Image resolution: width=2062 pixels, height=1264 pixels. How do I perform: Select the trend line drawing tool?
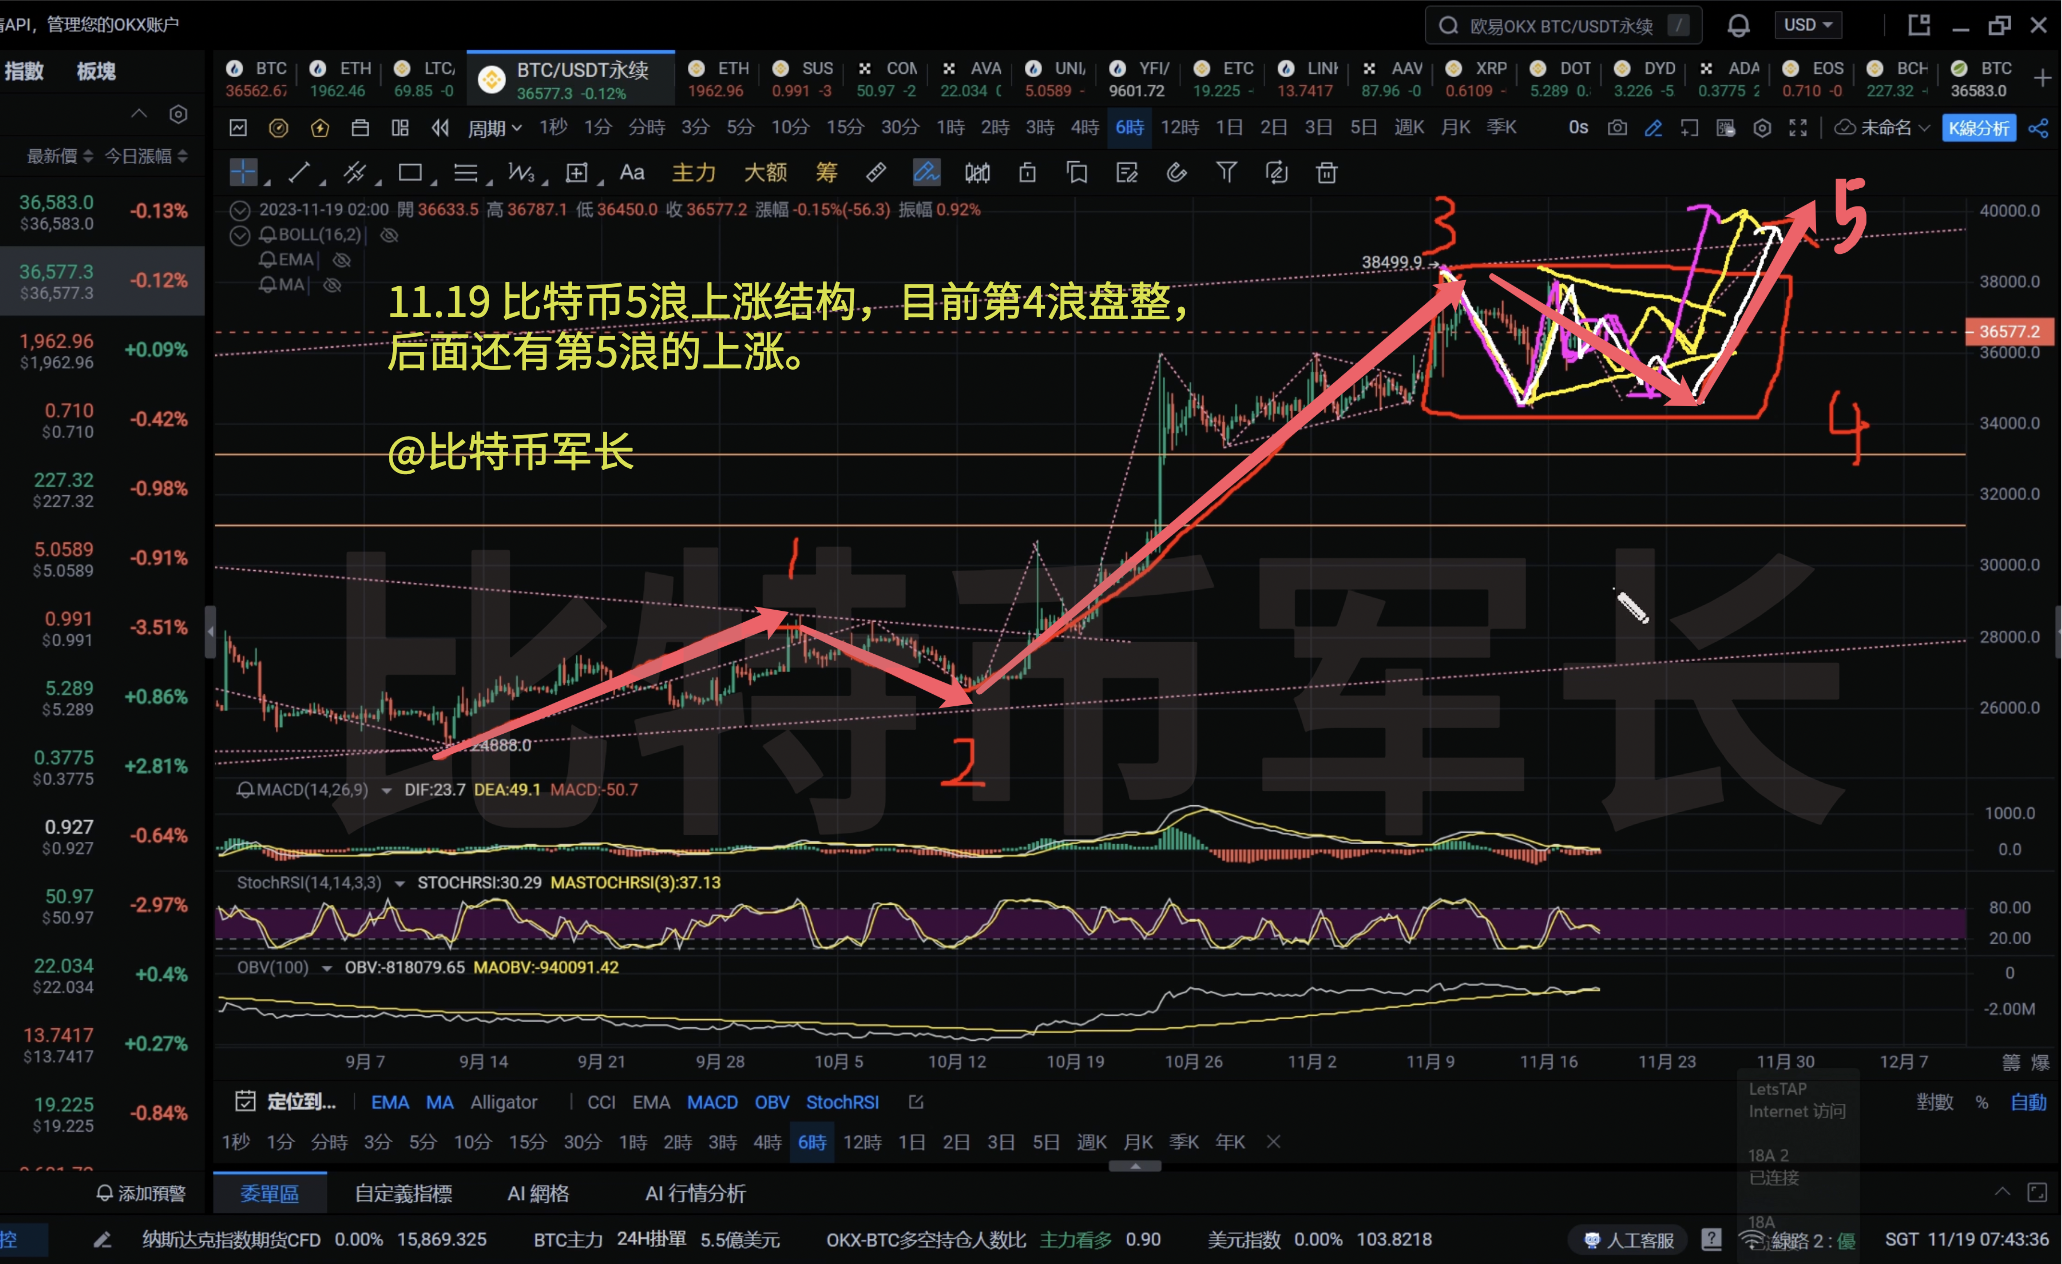click(x=298, y=173)
